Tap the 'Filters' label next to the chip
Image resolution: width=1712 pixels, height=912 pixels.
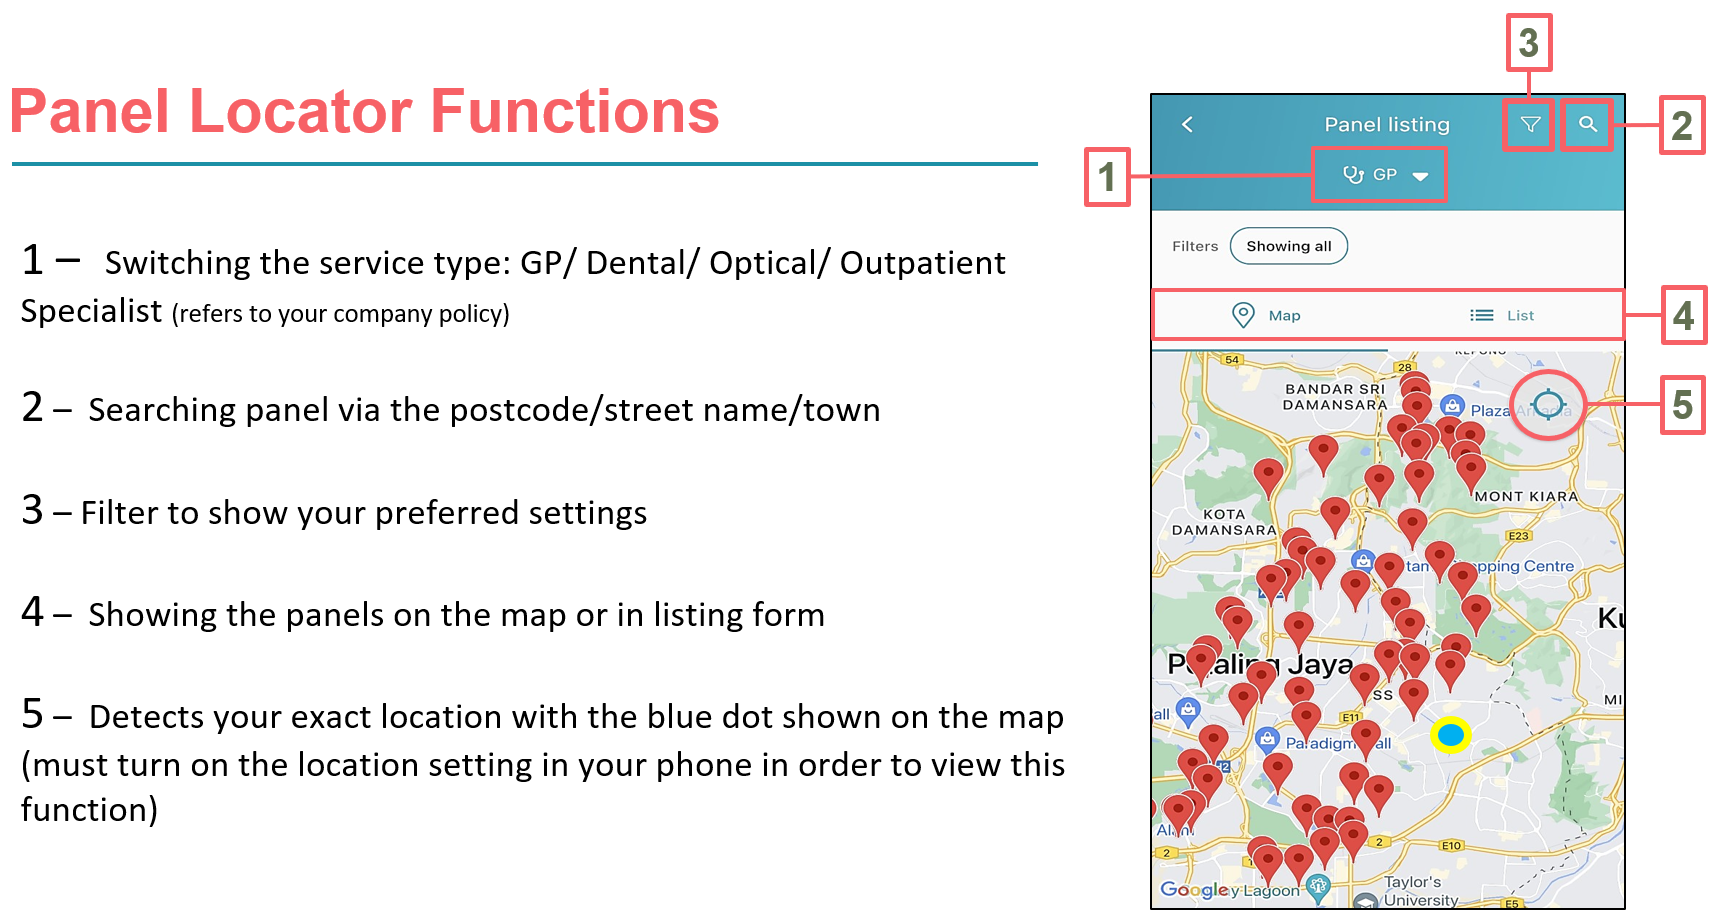point(1195,246)
